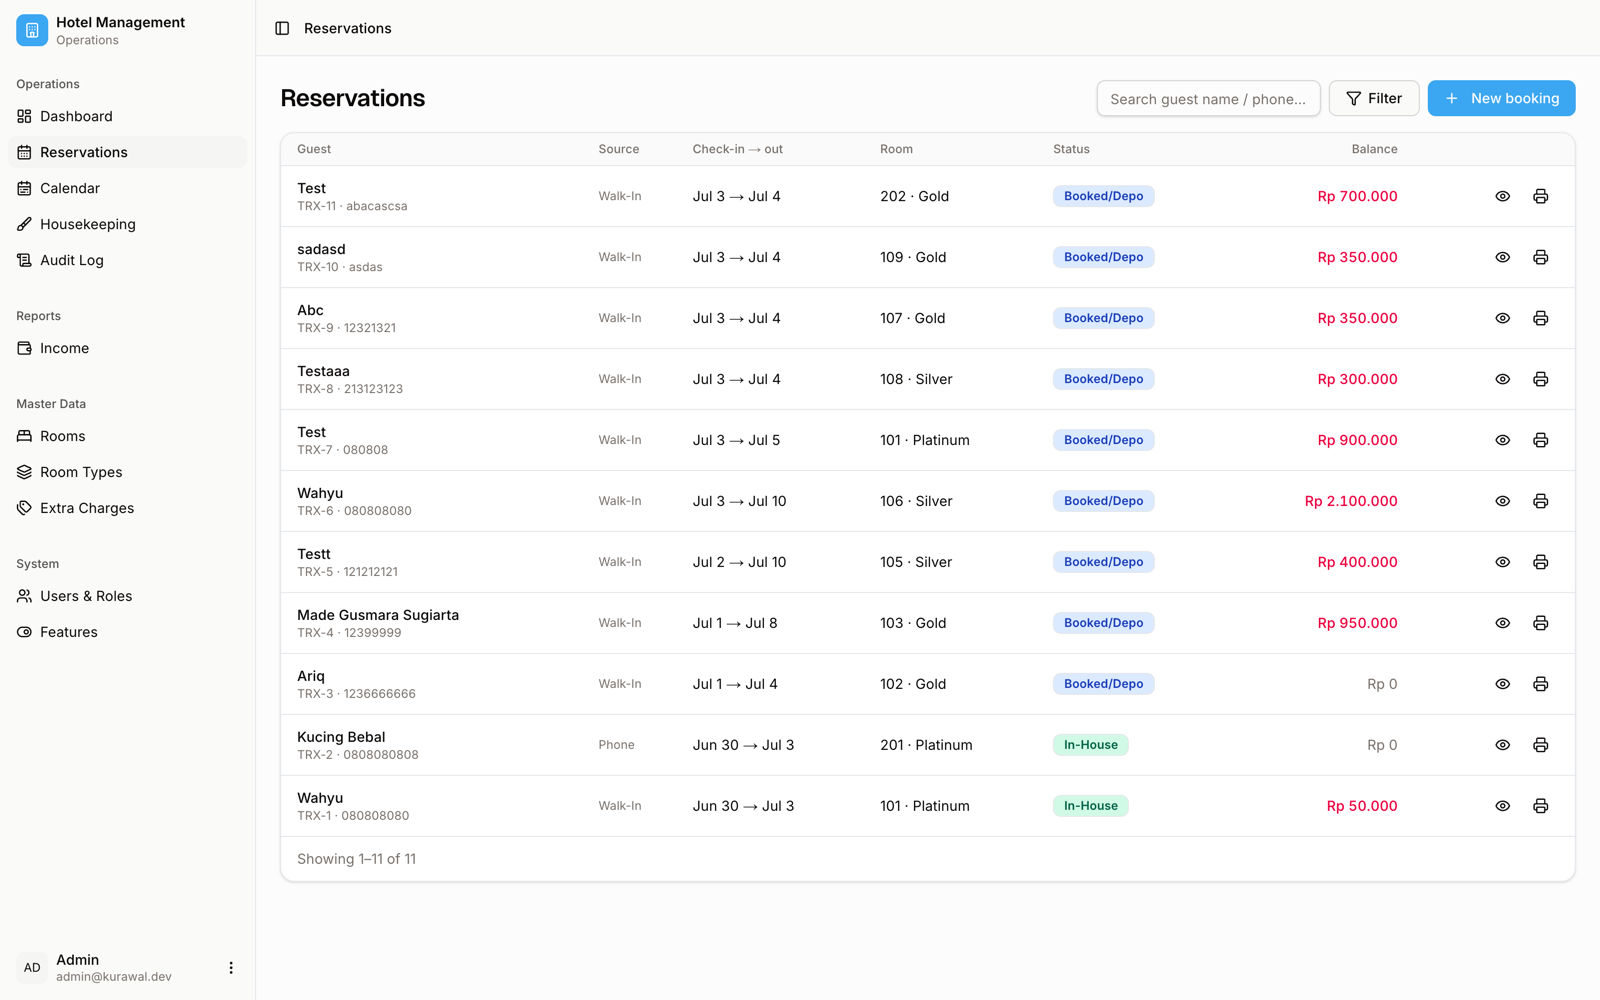The image size is (1600, 1000).
Task: View details of sadasd TRX-10 reservation
Action: pos(1502,257)
